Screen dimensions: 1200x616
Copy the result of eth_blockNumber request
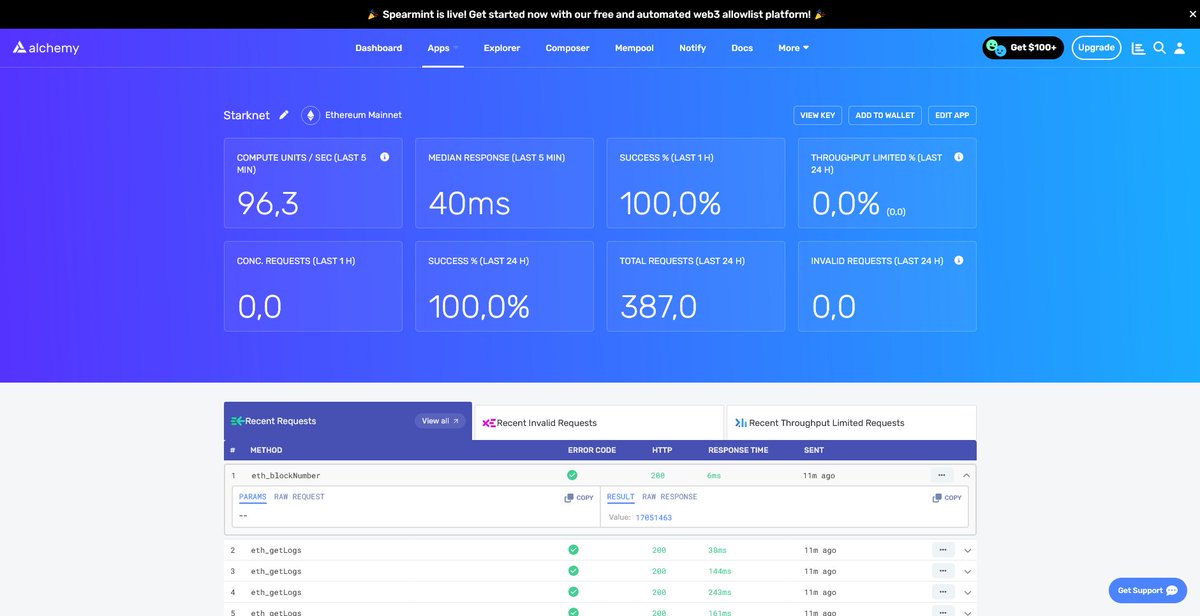click(947, 497)
